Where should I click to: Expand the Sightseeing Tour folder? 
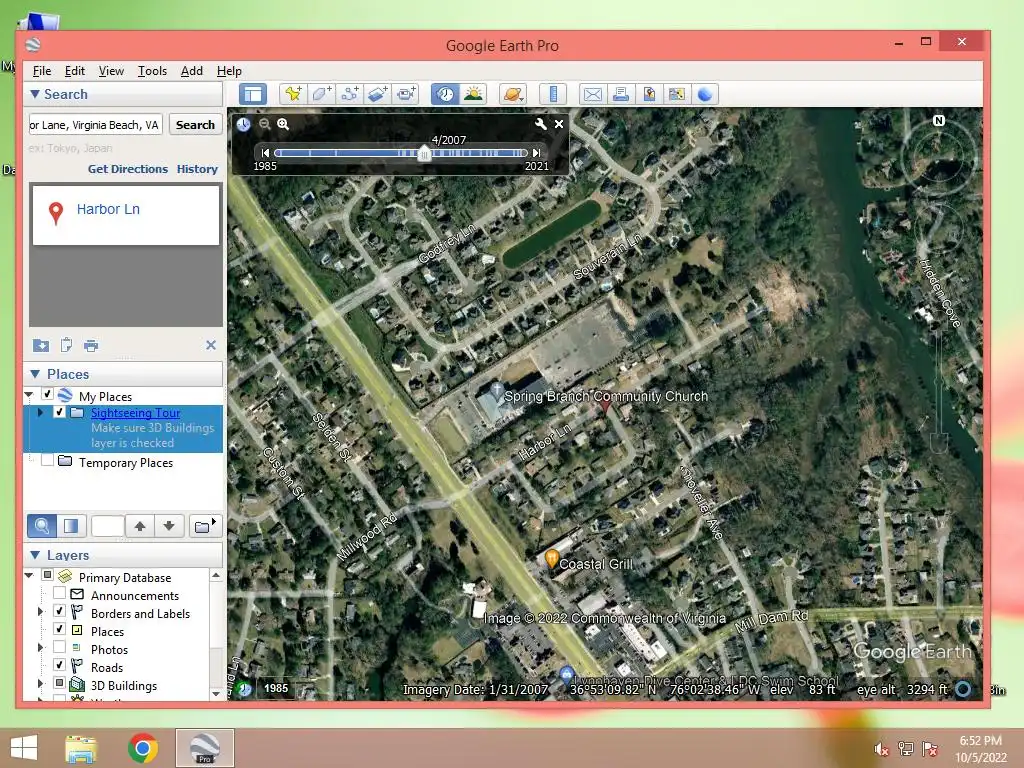coord(40,413)
